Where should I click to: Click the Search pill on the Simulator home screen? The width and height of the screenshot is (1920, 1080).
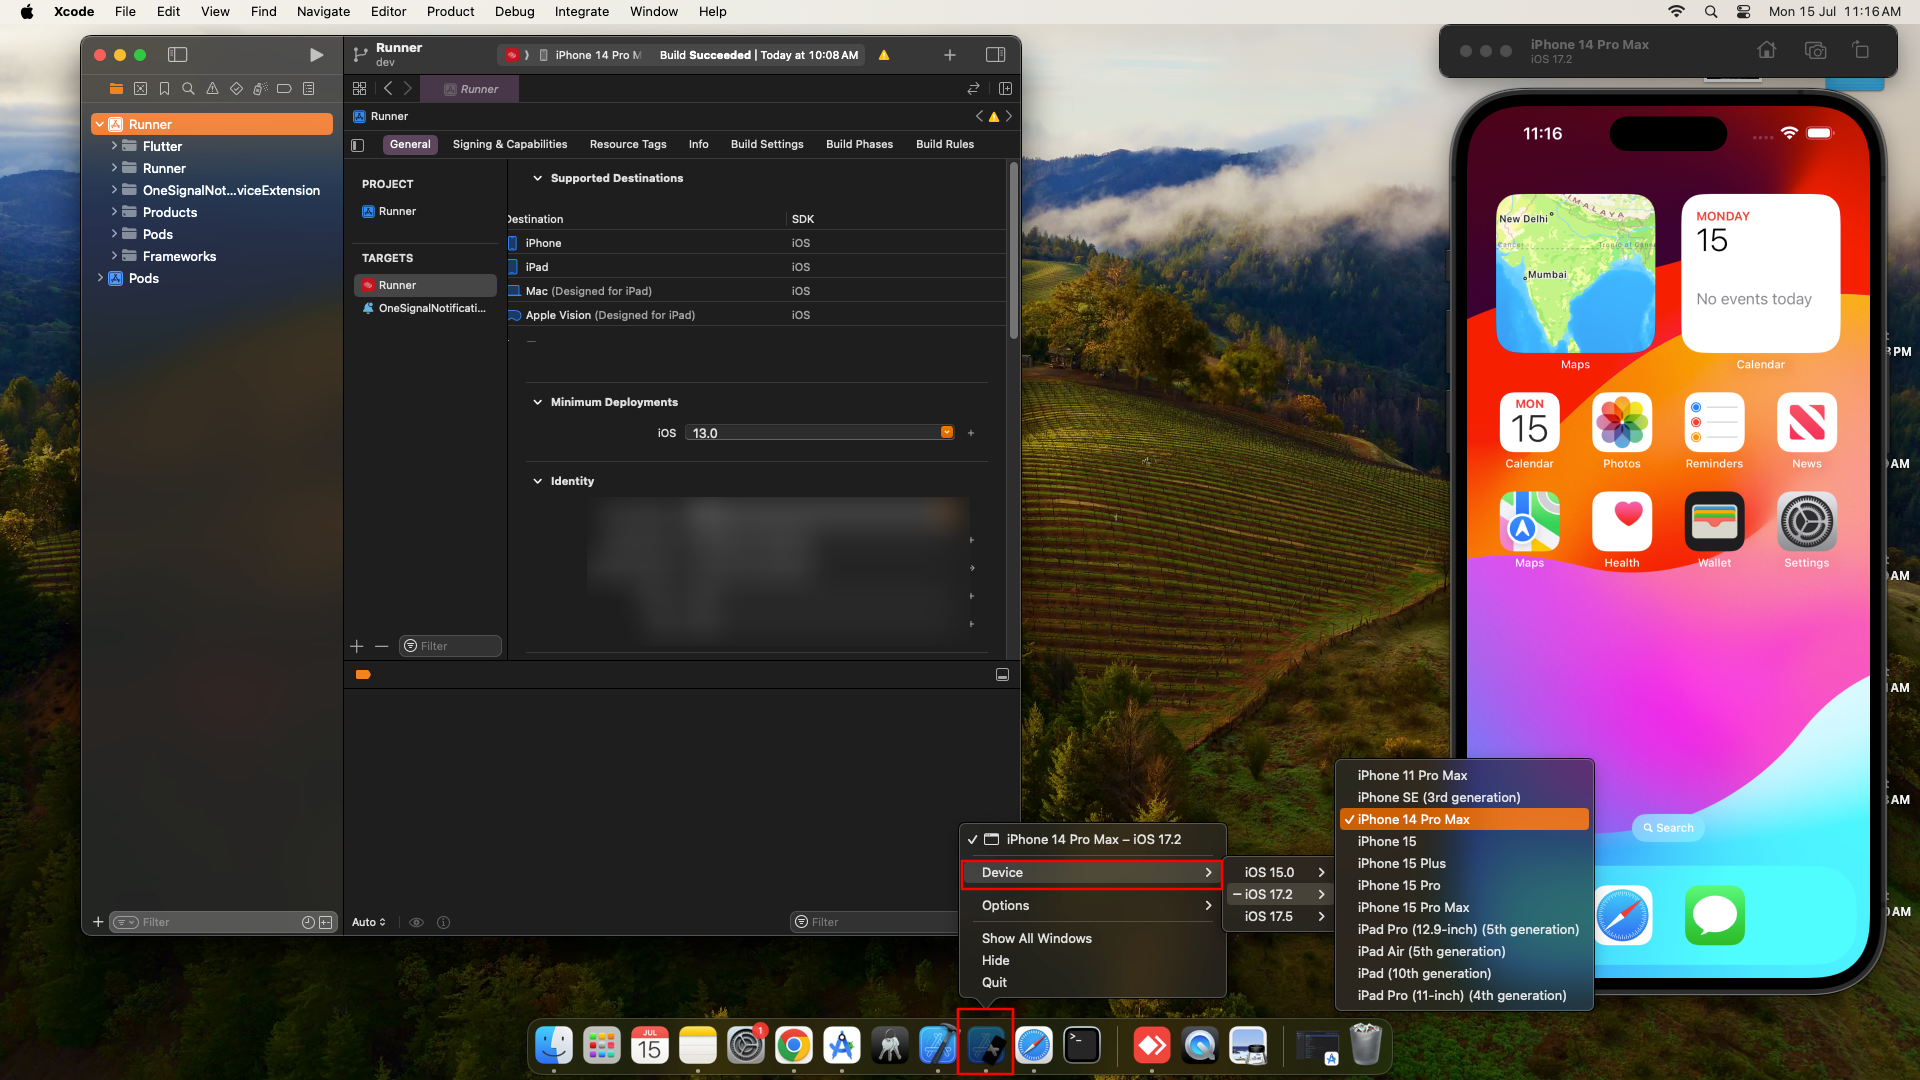[1669, 828]
